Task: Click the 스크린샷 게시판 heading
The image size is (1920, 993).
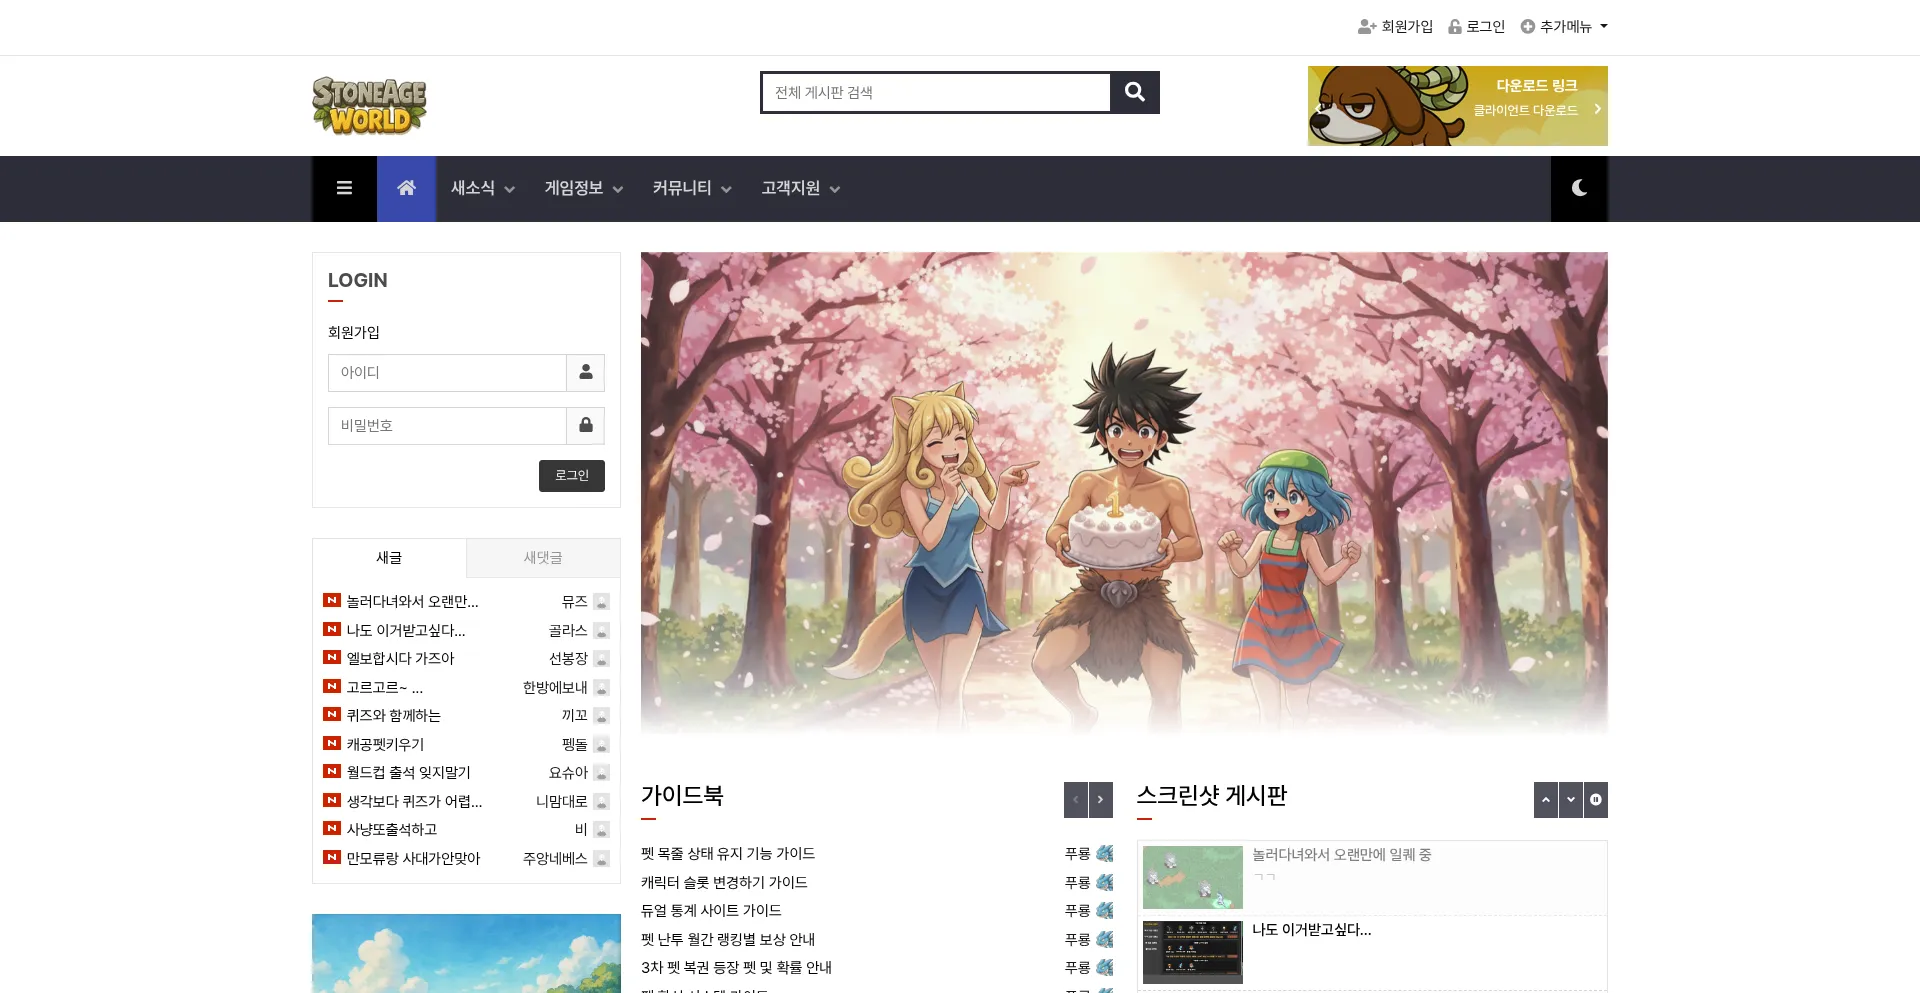Action: [1212, 796]
